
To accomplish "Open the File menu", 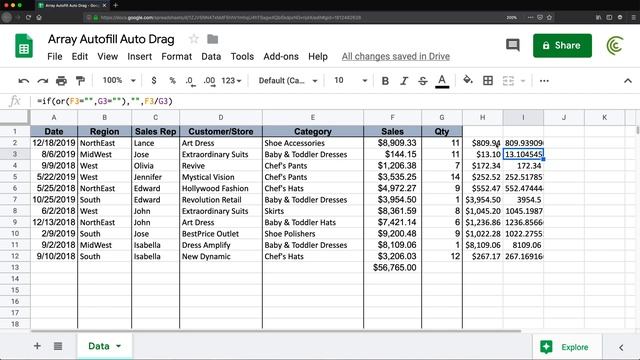I will (55, 56).
